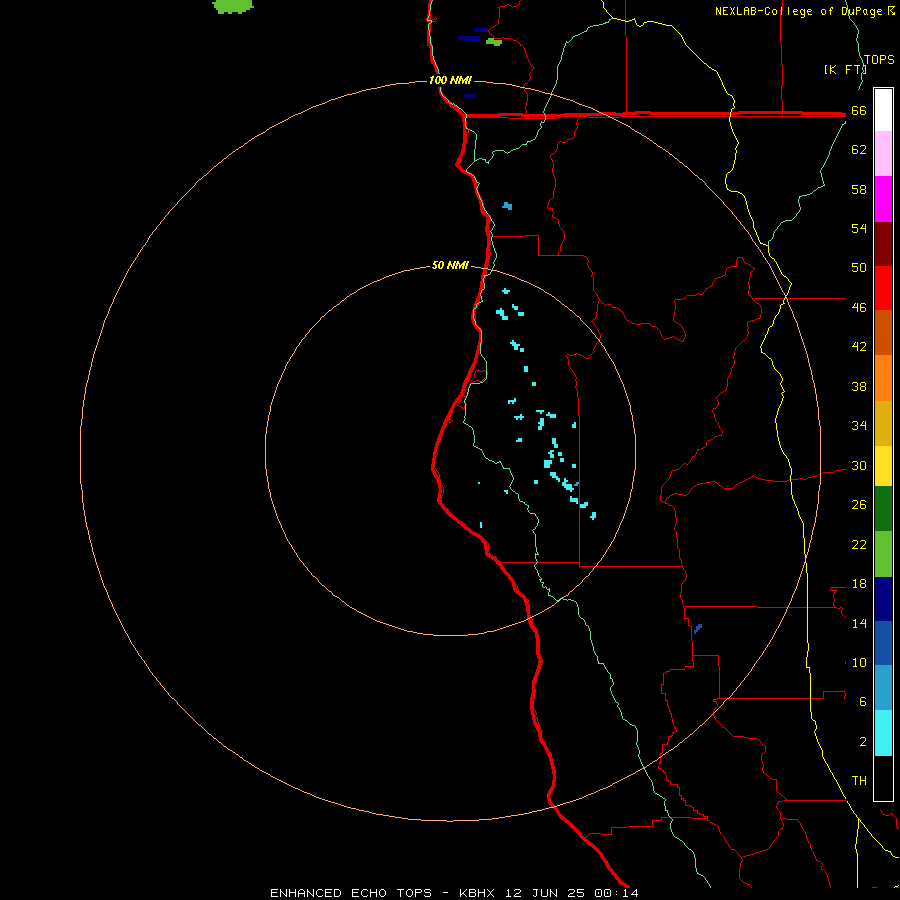The height and width of the screenshot is (900, 900).
Task: Click the '00:14' timestamp text
Action: [x=616, y=893]
